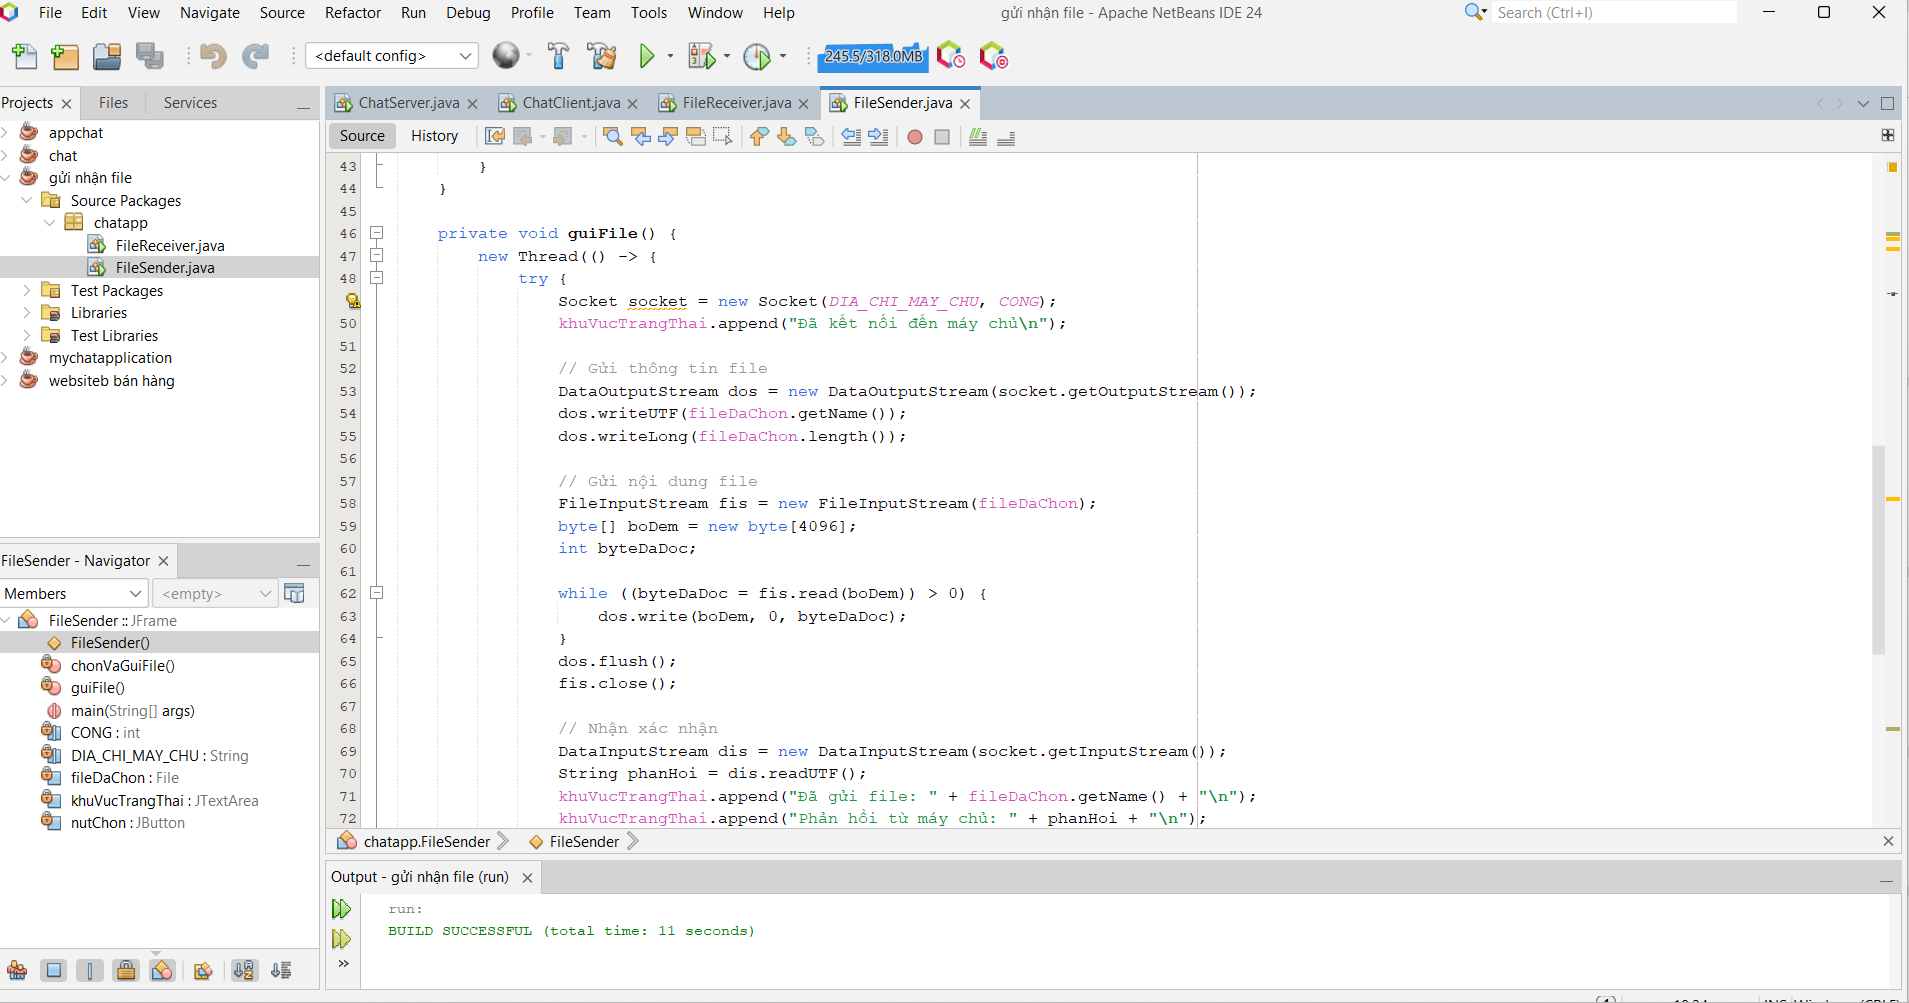Open the default config dropdown
This screenshot has width=1909, height=1003.
point(392,56)
